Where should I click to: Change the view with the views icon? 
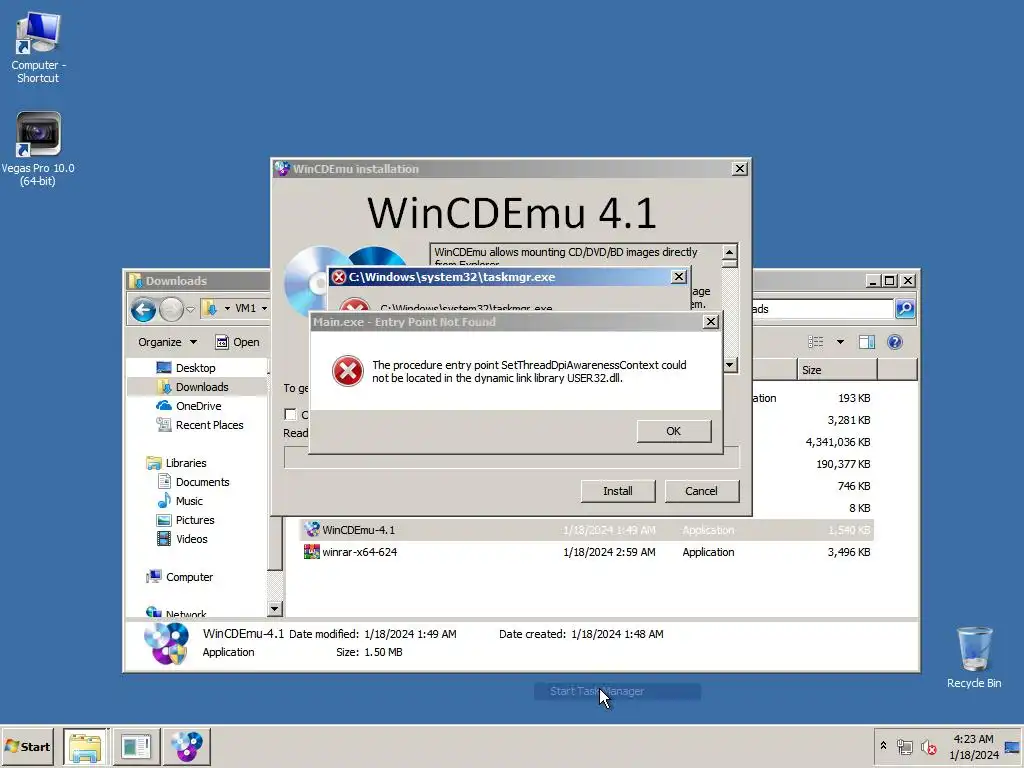pyautogui.click(x=816, y=342)
